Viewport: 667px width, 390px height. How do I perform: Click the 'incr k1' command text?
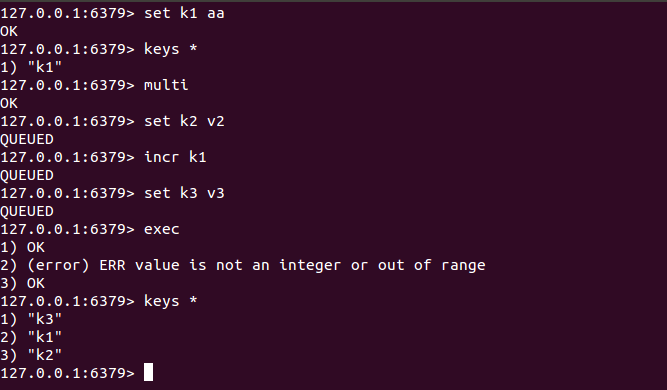tap(175, 157)
